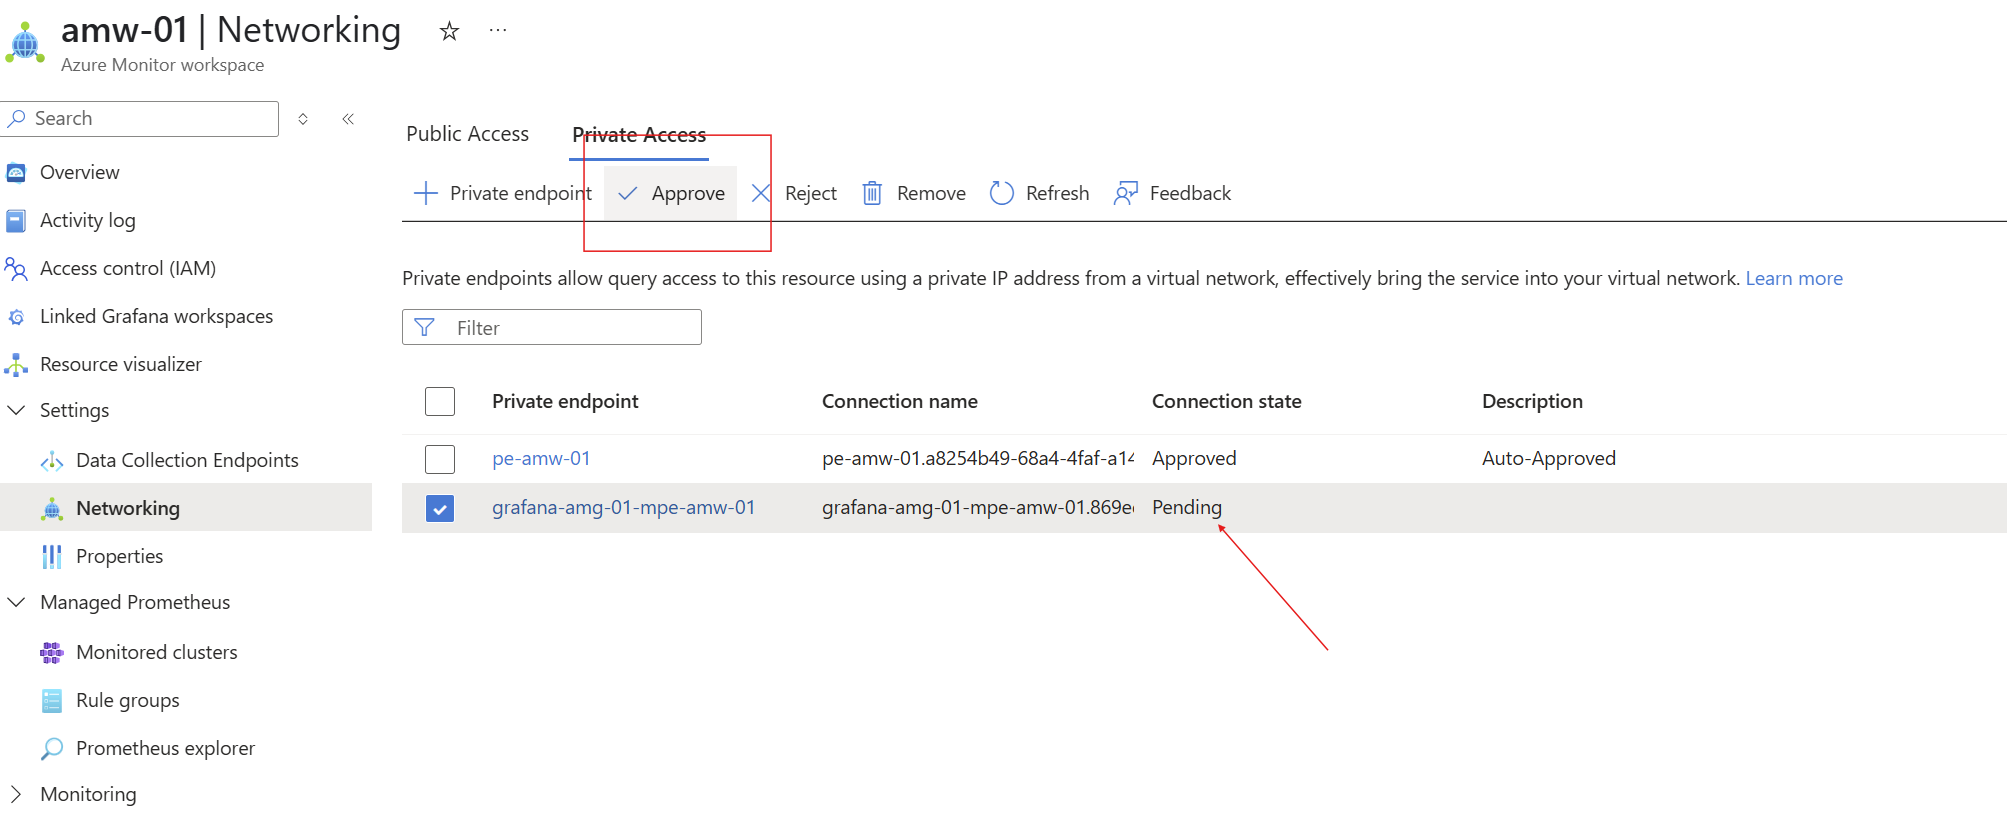The width and height of the screenshot is (2007, 832).
Task: Open Monitored clusters page
Action: [157, 653]
